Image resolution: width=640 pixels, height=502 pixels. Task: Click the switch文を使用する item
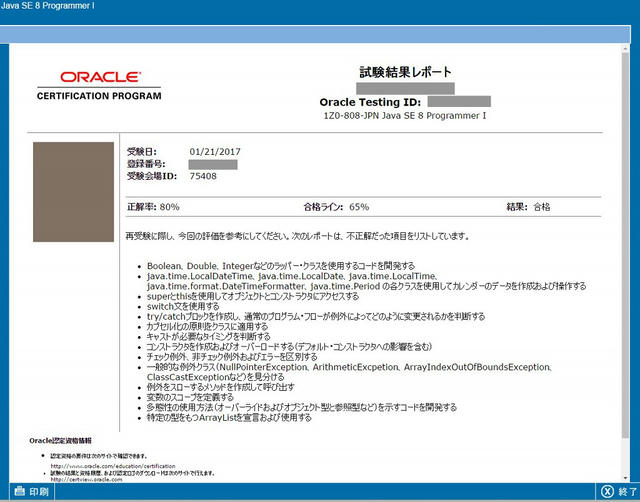pos(183,307)
